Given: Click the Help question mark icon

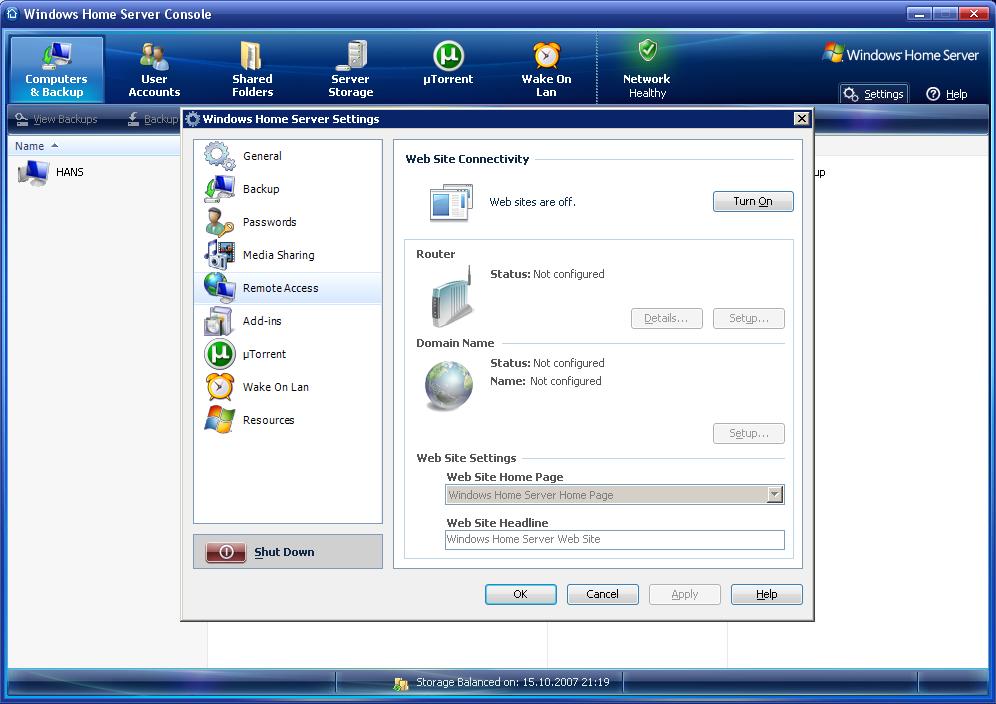Looking at the screenshot, I should pyautogui.click(x=932, y=94).
